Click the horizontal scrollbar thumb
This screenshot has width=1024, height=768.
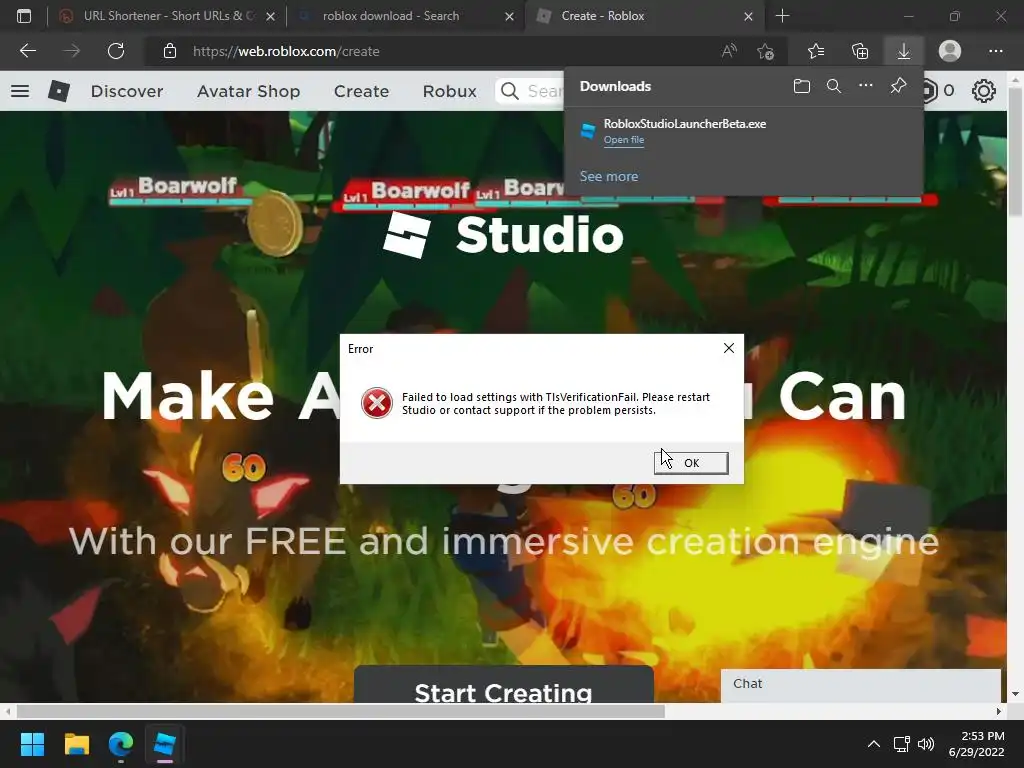click(x=340, y=711)
